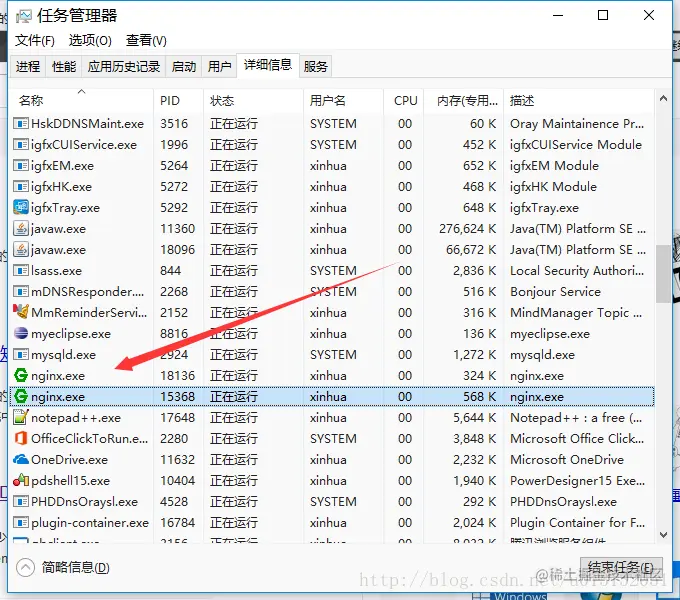Click the scrollbar up arrow
The width and height of the screenshot is (680, 600).
[663, 98]
